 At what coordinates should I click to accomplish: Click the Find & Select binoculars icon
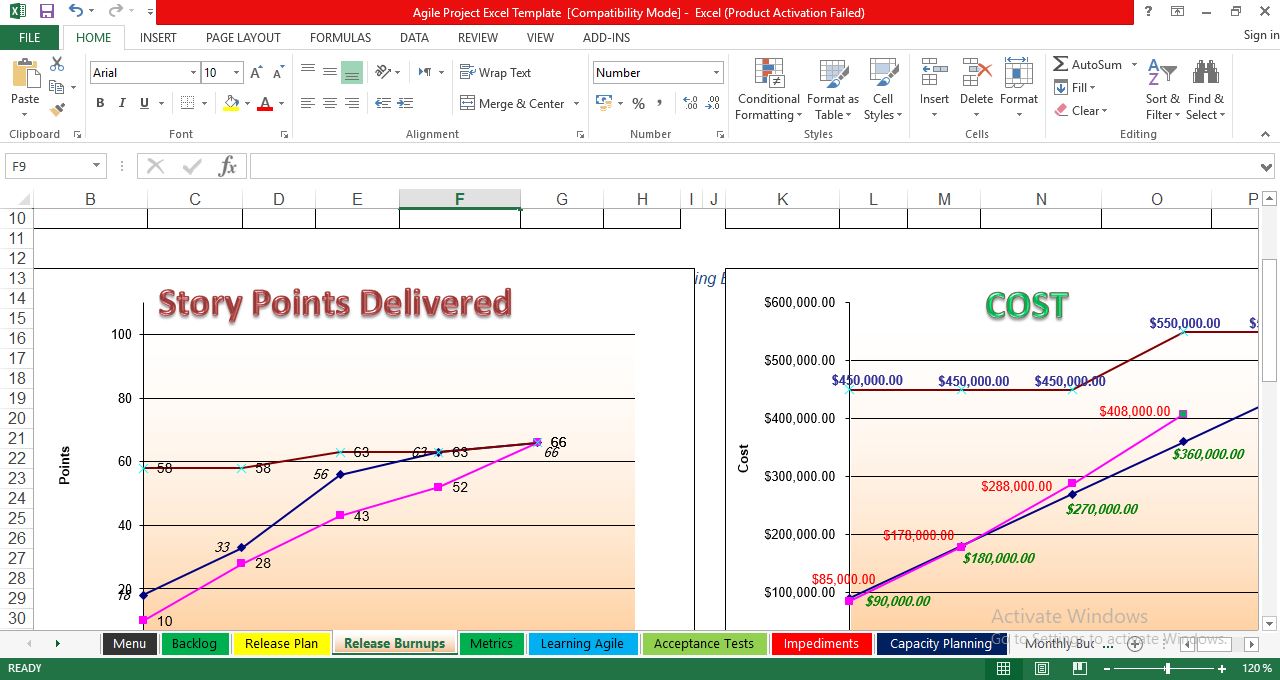1205,73
